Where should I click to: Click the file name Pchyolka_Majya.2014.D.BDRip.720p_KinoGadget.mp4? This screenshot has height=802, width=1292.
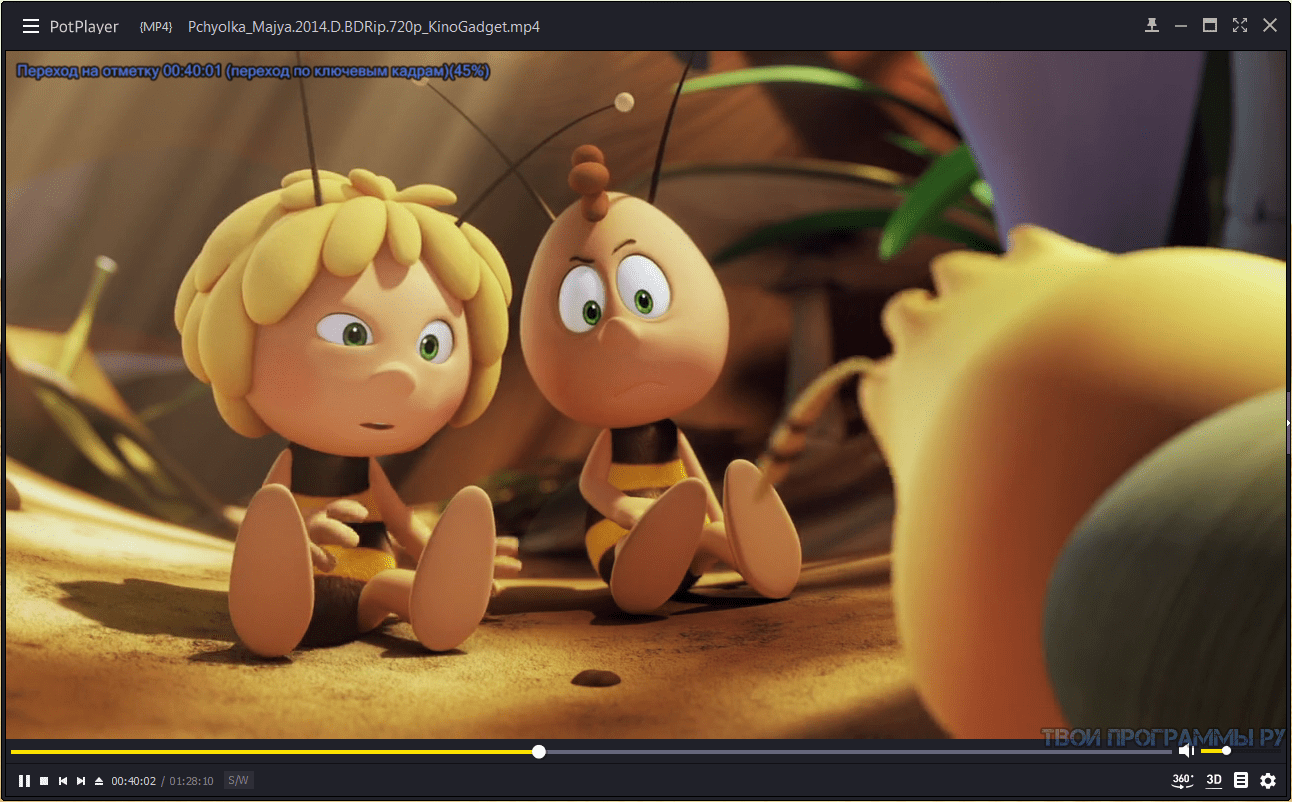click(x=364, y=27)
